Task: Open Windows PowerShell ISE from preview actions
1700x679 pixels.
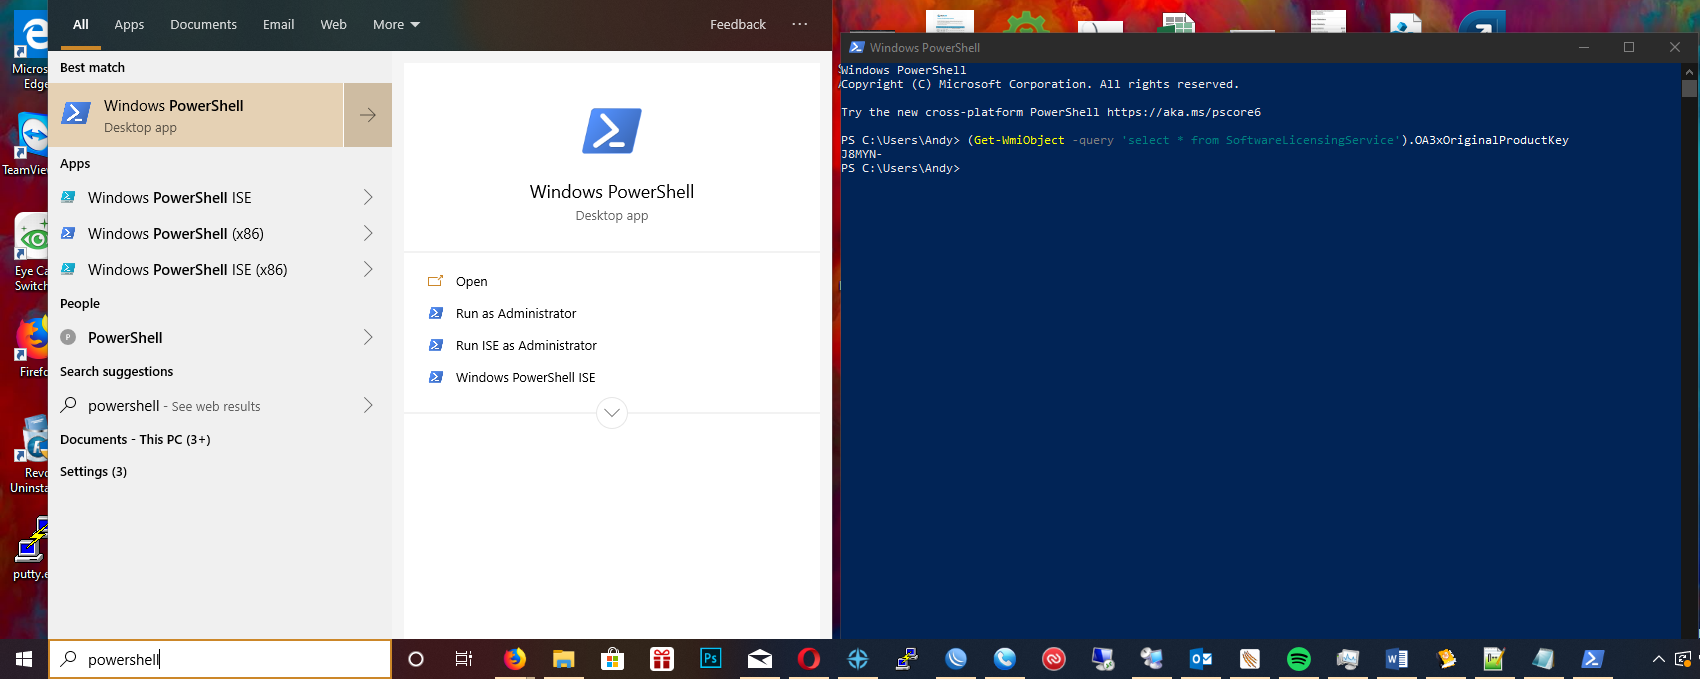Action: 525,377
